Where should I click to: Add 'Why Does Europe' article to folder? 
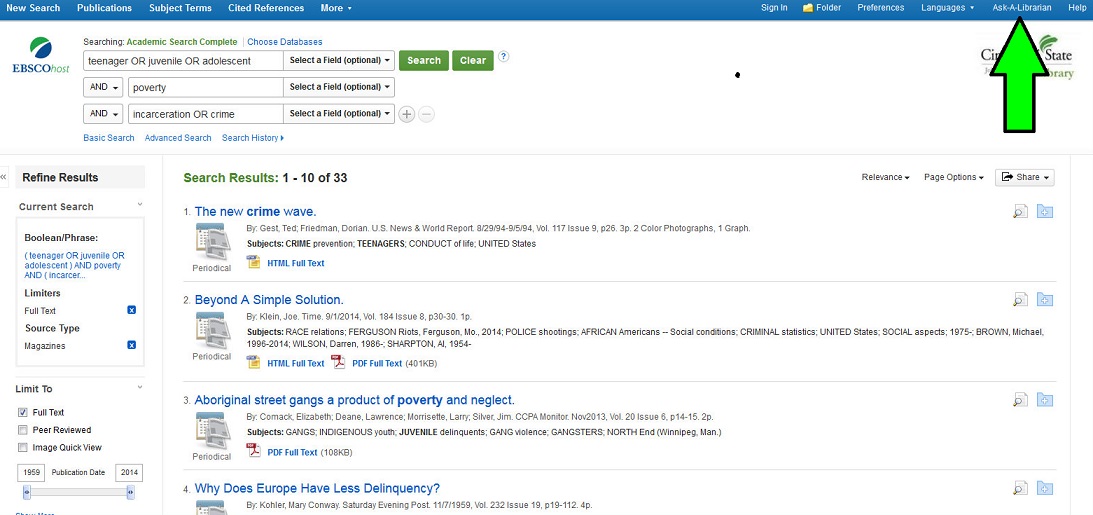tap(1044, 488)
